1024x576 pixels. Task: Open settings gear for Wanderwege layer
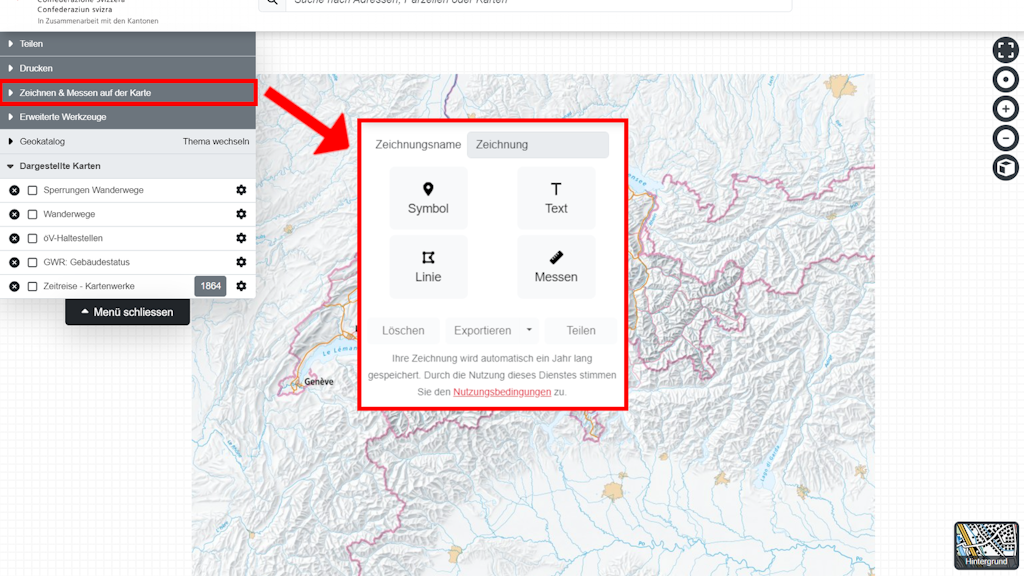pyautogui.click(x=241, y=214)
